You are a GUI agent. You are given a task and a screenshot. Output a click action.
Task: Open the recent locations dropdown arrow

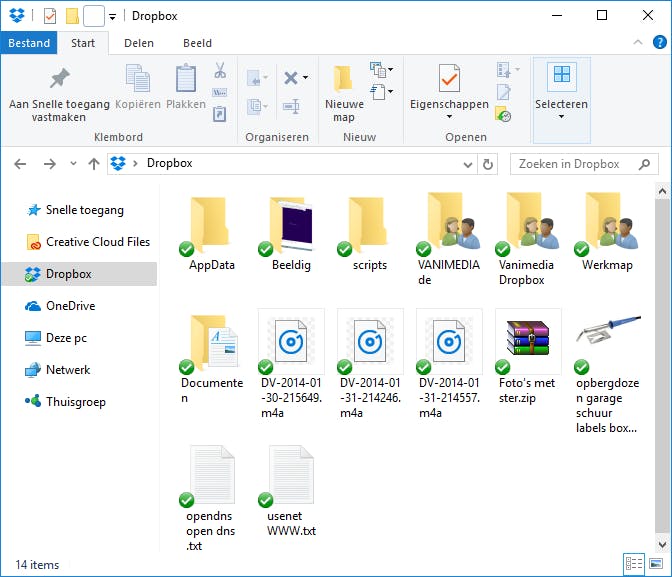point(73,163)
